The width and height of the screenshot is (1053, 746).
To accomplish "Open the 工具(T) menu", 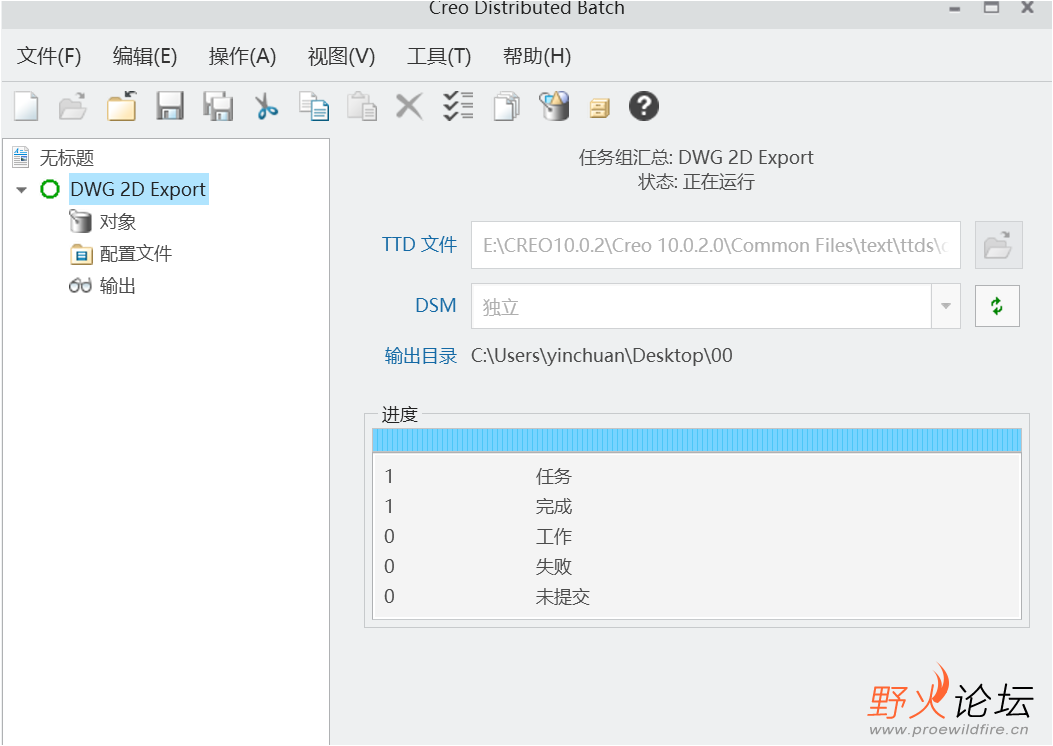I will point(439,56).
